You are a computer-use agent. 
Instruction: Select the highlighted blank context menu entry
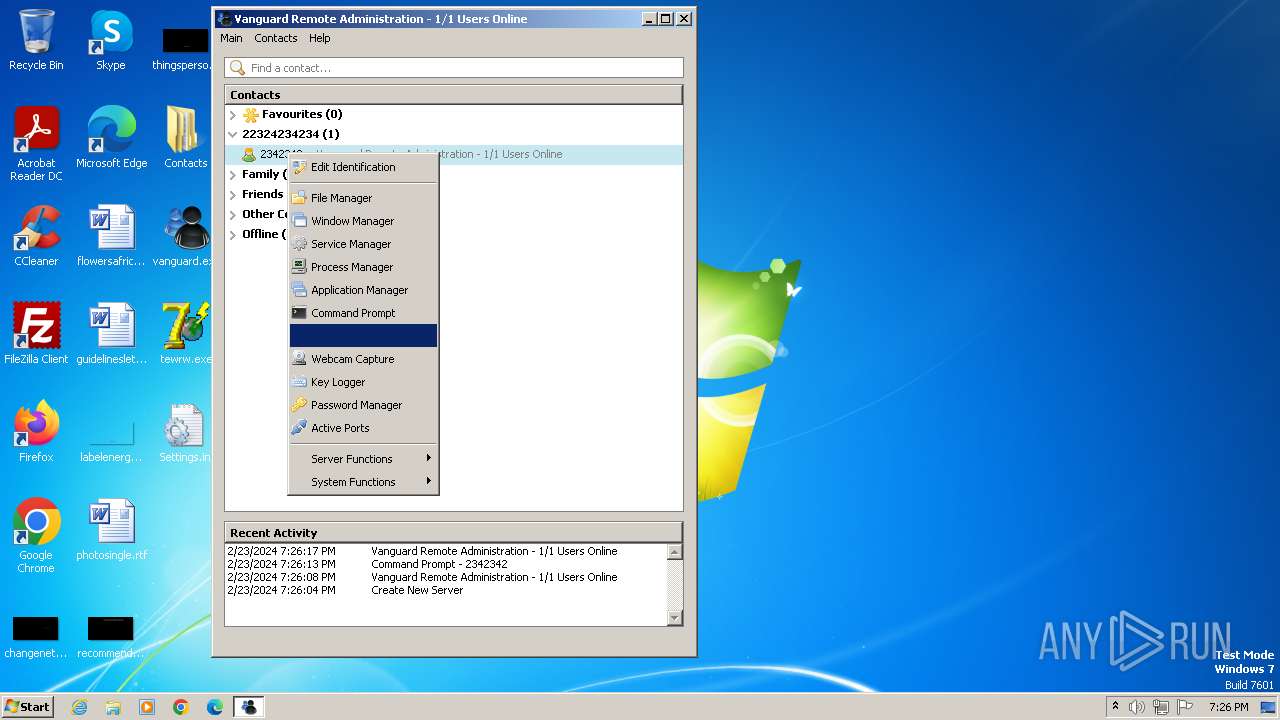(363, 336)
